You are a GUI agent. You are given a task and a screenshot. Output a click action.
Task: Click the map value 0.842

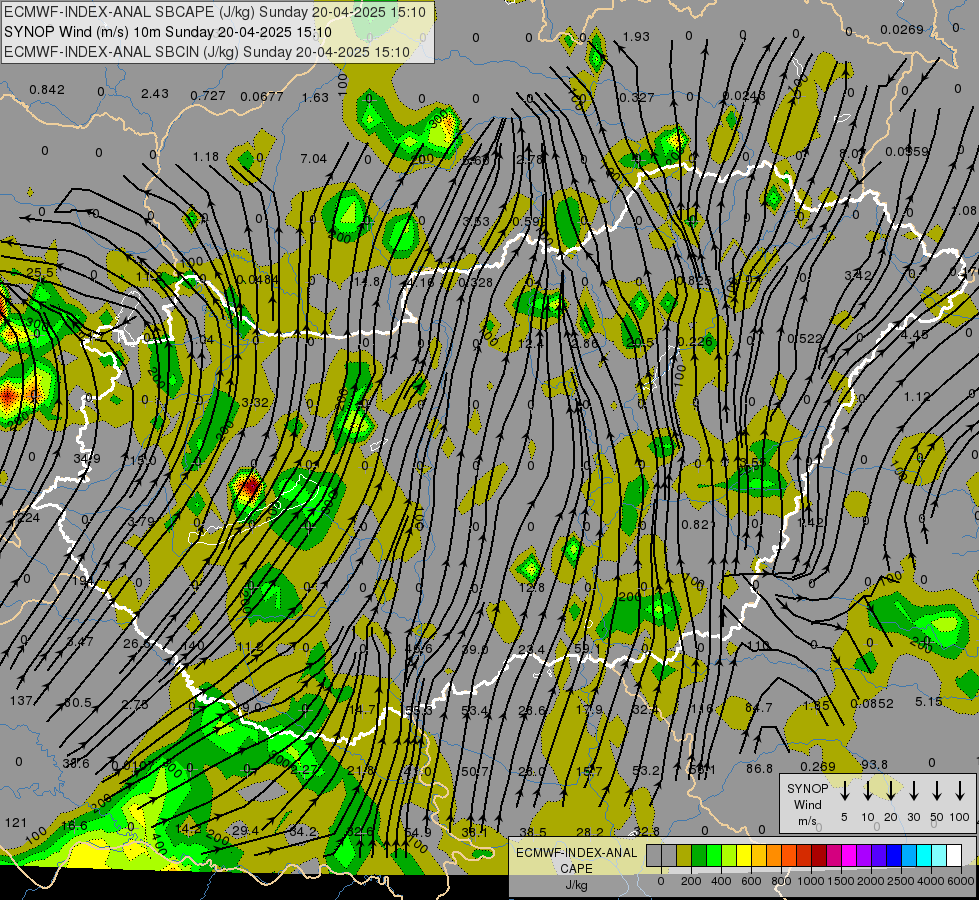tap(47, 90)
